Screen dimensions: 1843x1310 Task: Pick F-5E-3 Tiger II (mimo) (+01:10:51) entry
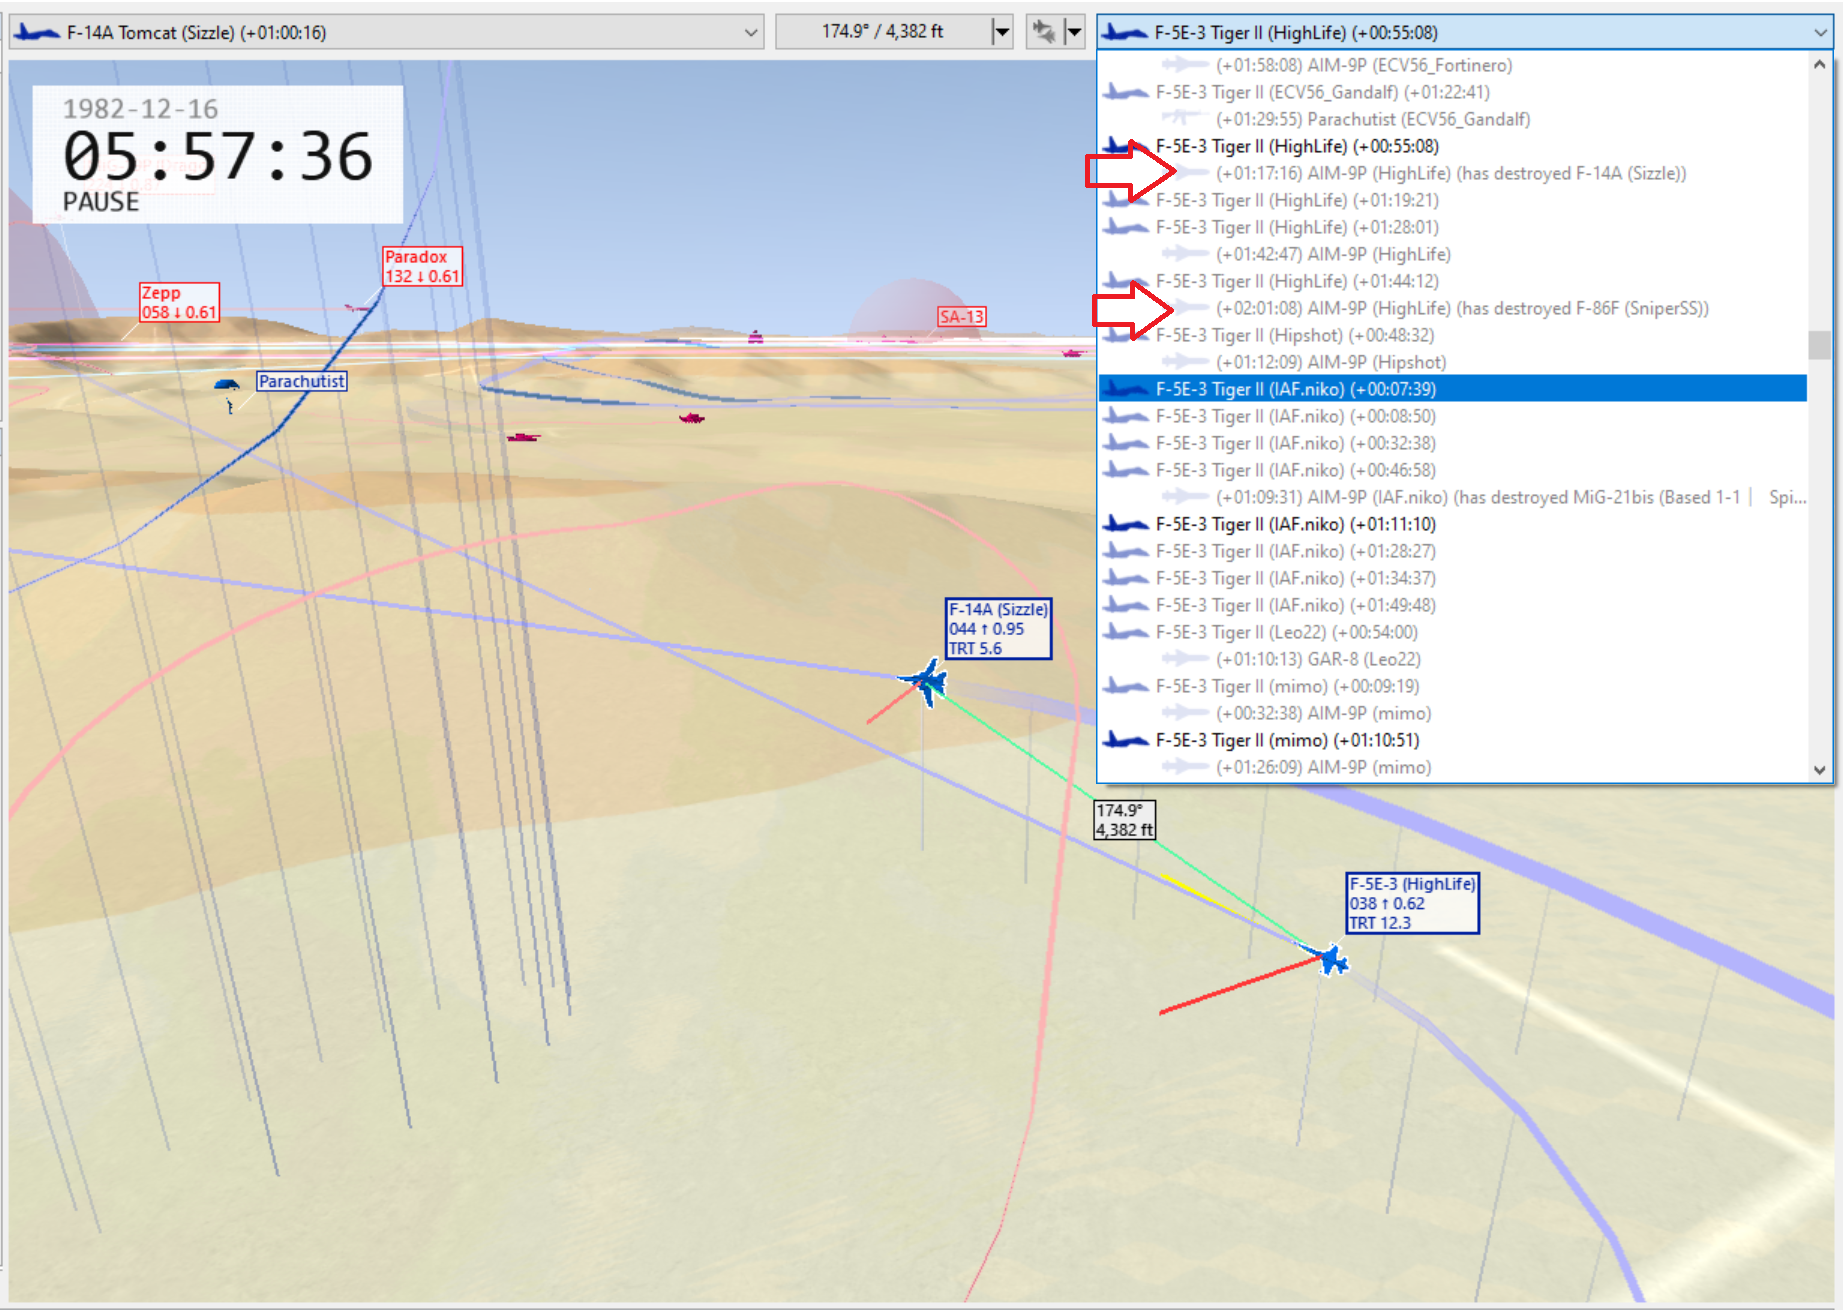(1287, 740)
